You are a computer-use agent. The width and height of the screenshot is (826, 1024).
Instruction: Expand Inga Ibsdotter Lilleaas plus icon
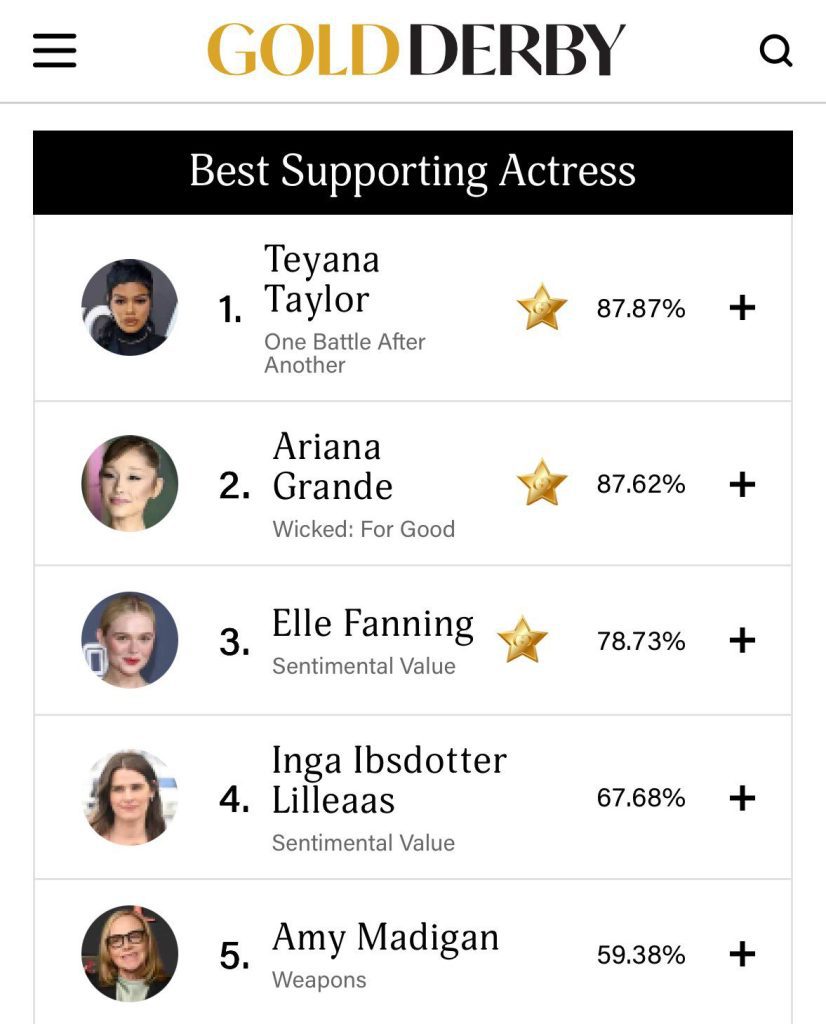tap(741, 798)
